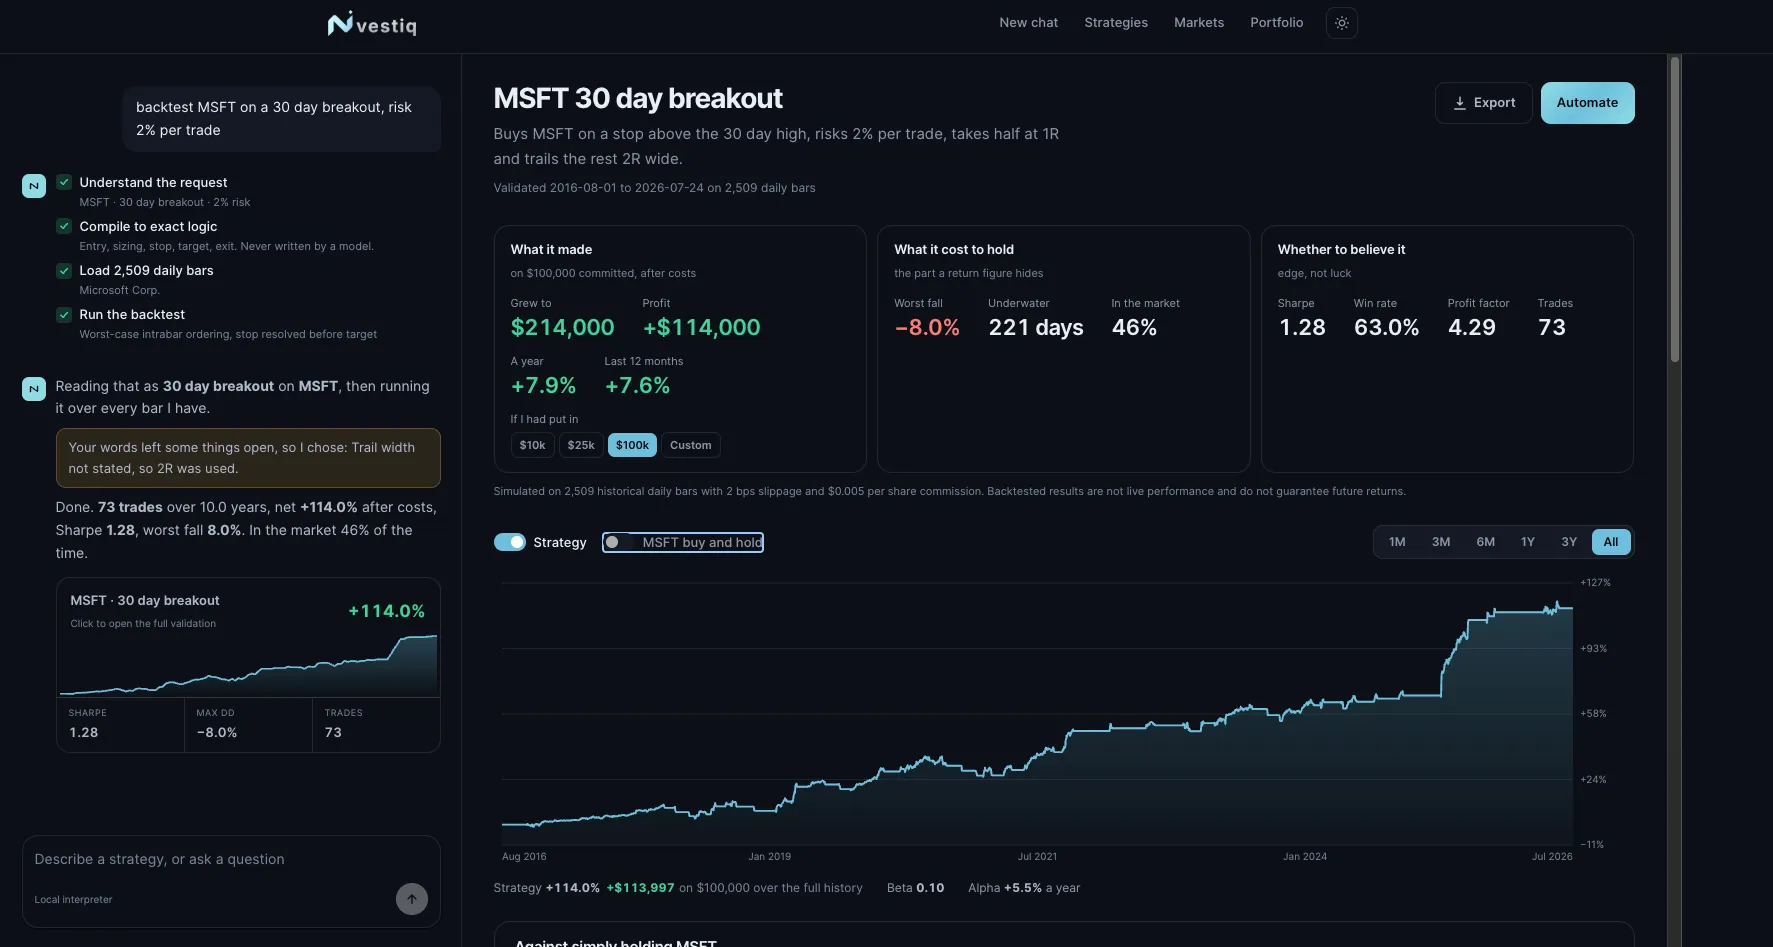Open the MSFT 30 day breakout result card
This screenshot has height=947, width=1773.
click(248, 665)
